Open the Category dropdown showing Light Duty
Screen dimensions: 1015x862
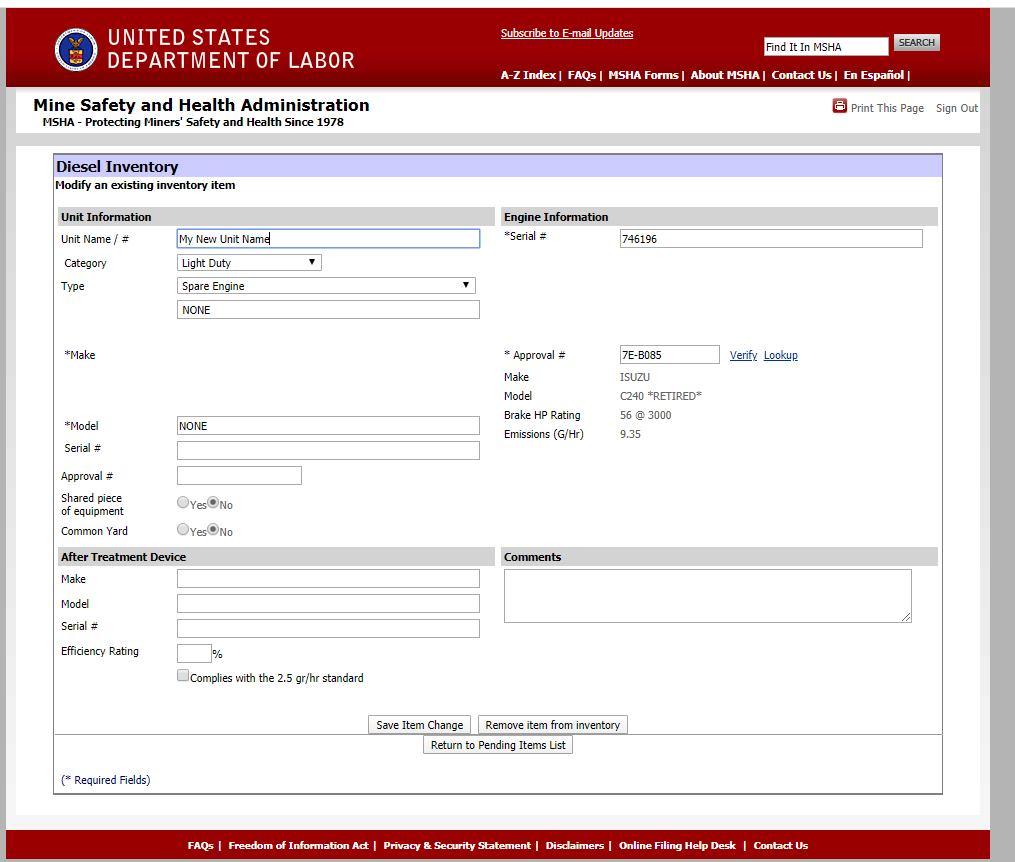click(x=249, y=263)
